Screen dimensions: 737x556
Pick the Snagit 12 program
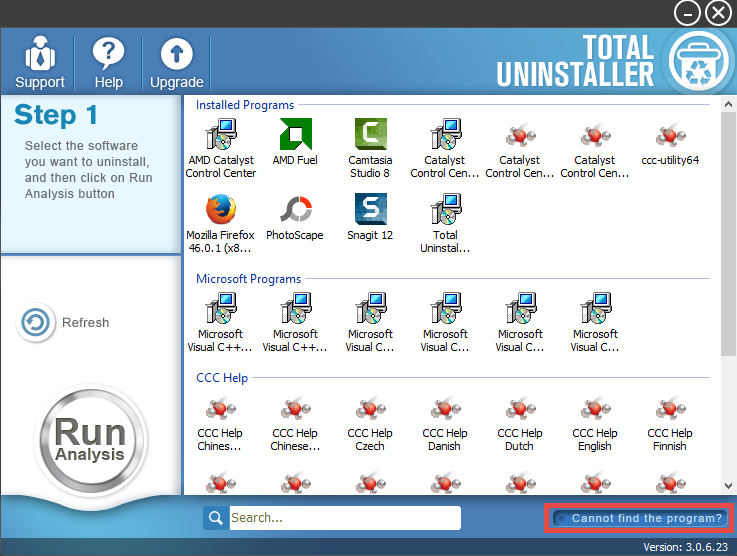click(x=370, y=211)
